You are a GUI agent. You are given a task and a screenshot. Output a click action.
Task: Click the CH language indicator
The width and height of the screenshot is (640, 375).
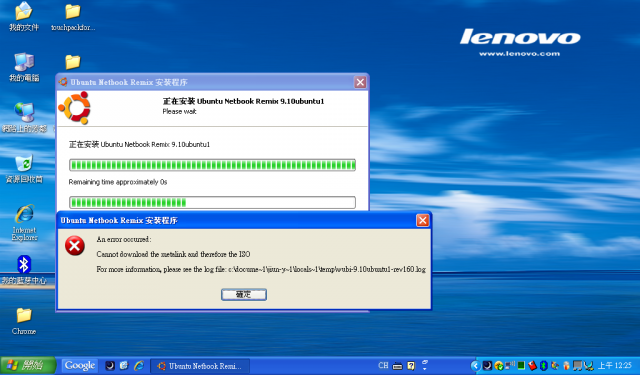click(383, 366)
